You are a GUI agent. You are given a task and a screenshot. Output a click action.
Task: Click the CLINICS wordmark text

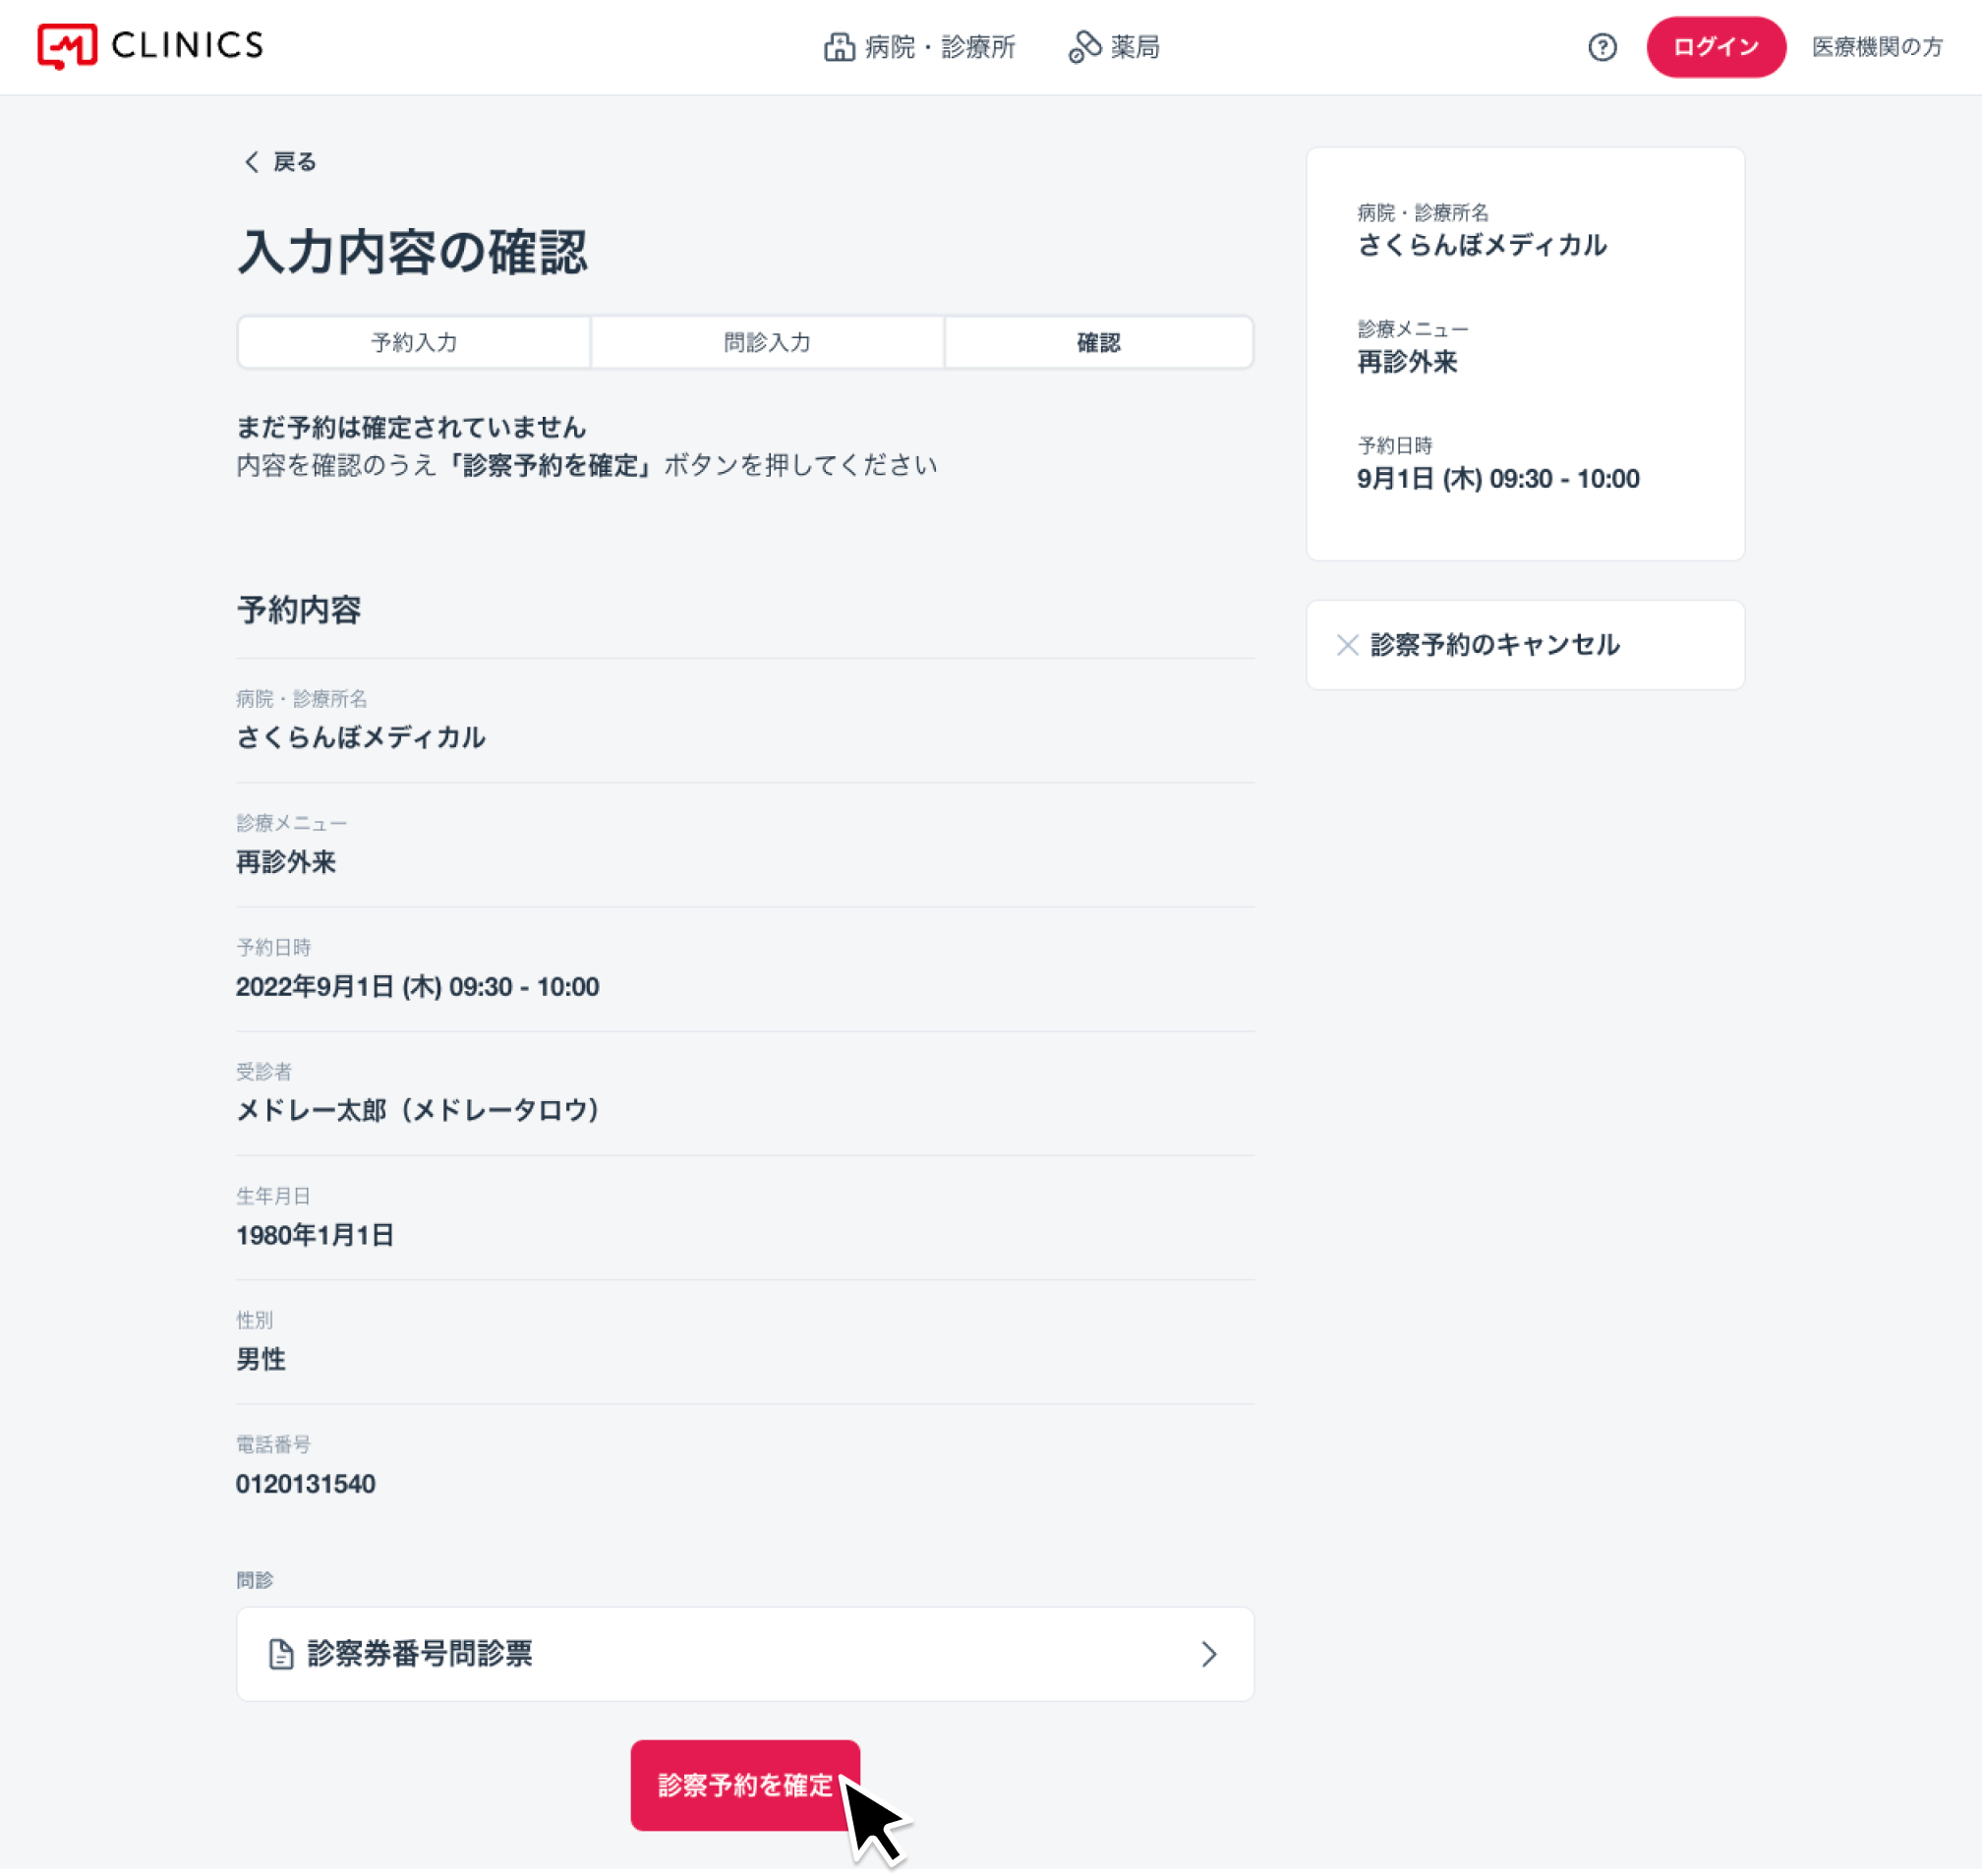(x=188, y=45)
